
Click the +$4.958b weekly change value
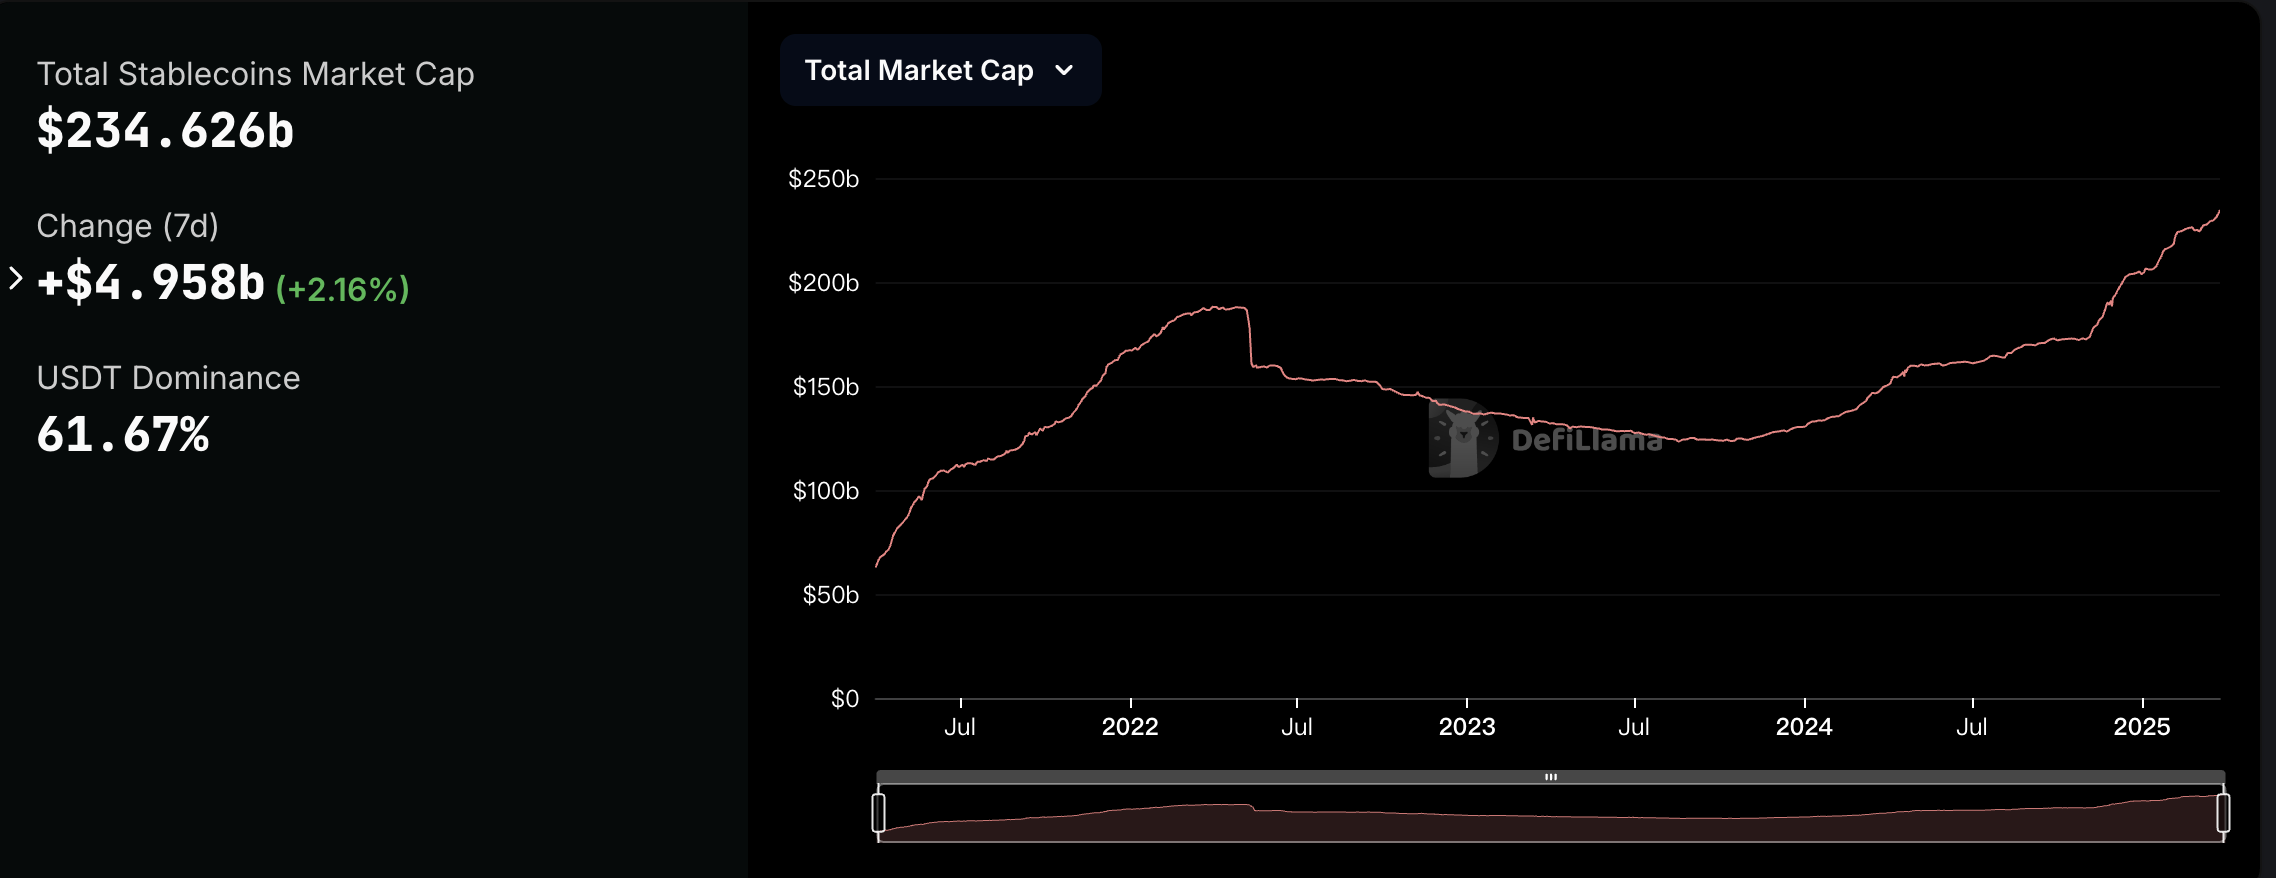[x=151, y=283]
